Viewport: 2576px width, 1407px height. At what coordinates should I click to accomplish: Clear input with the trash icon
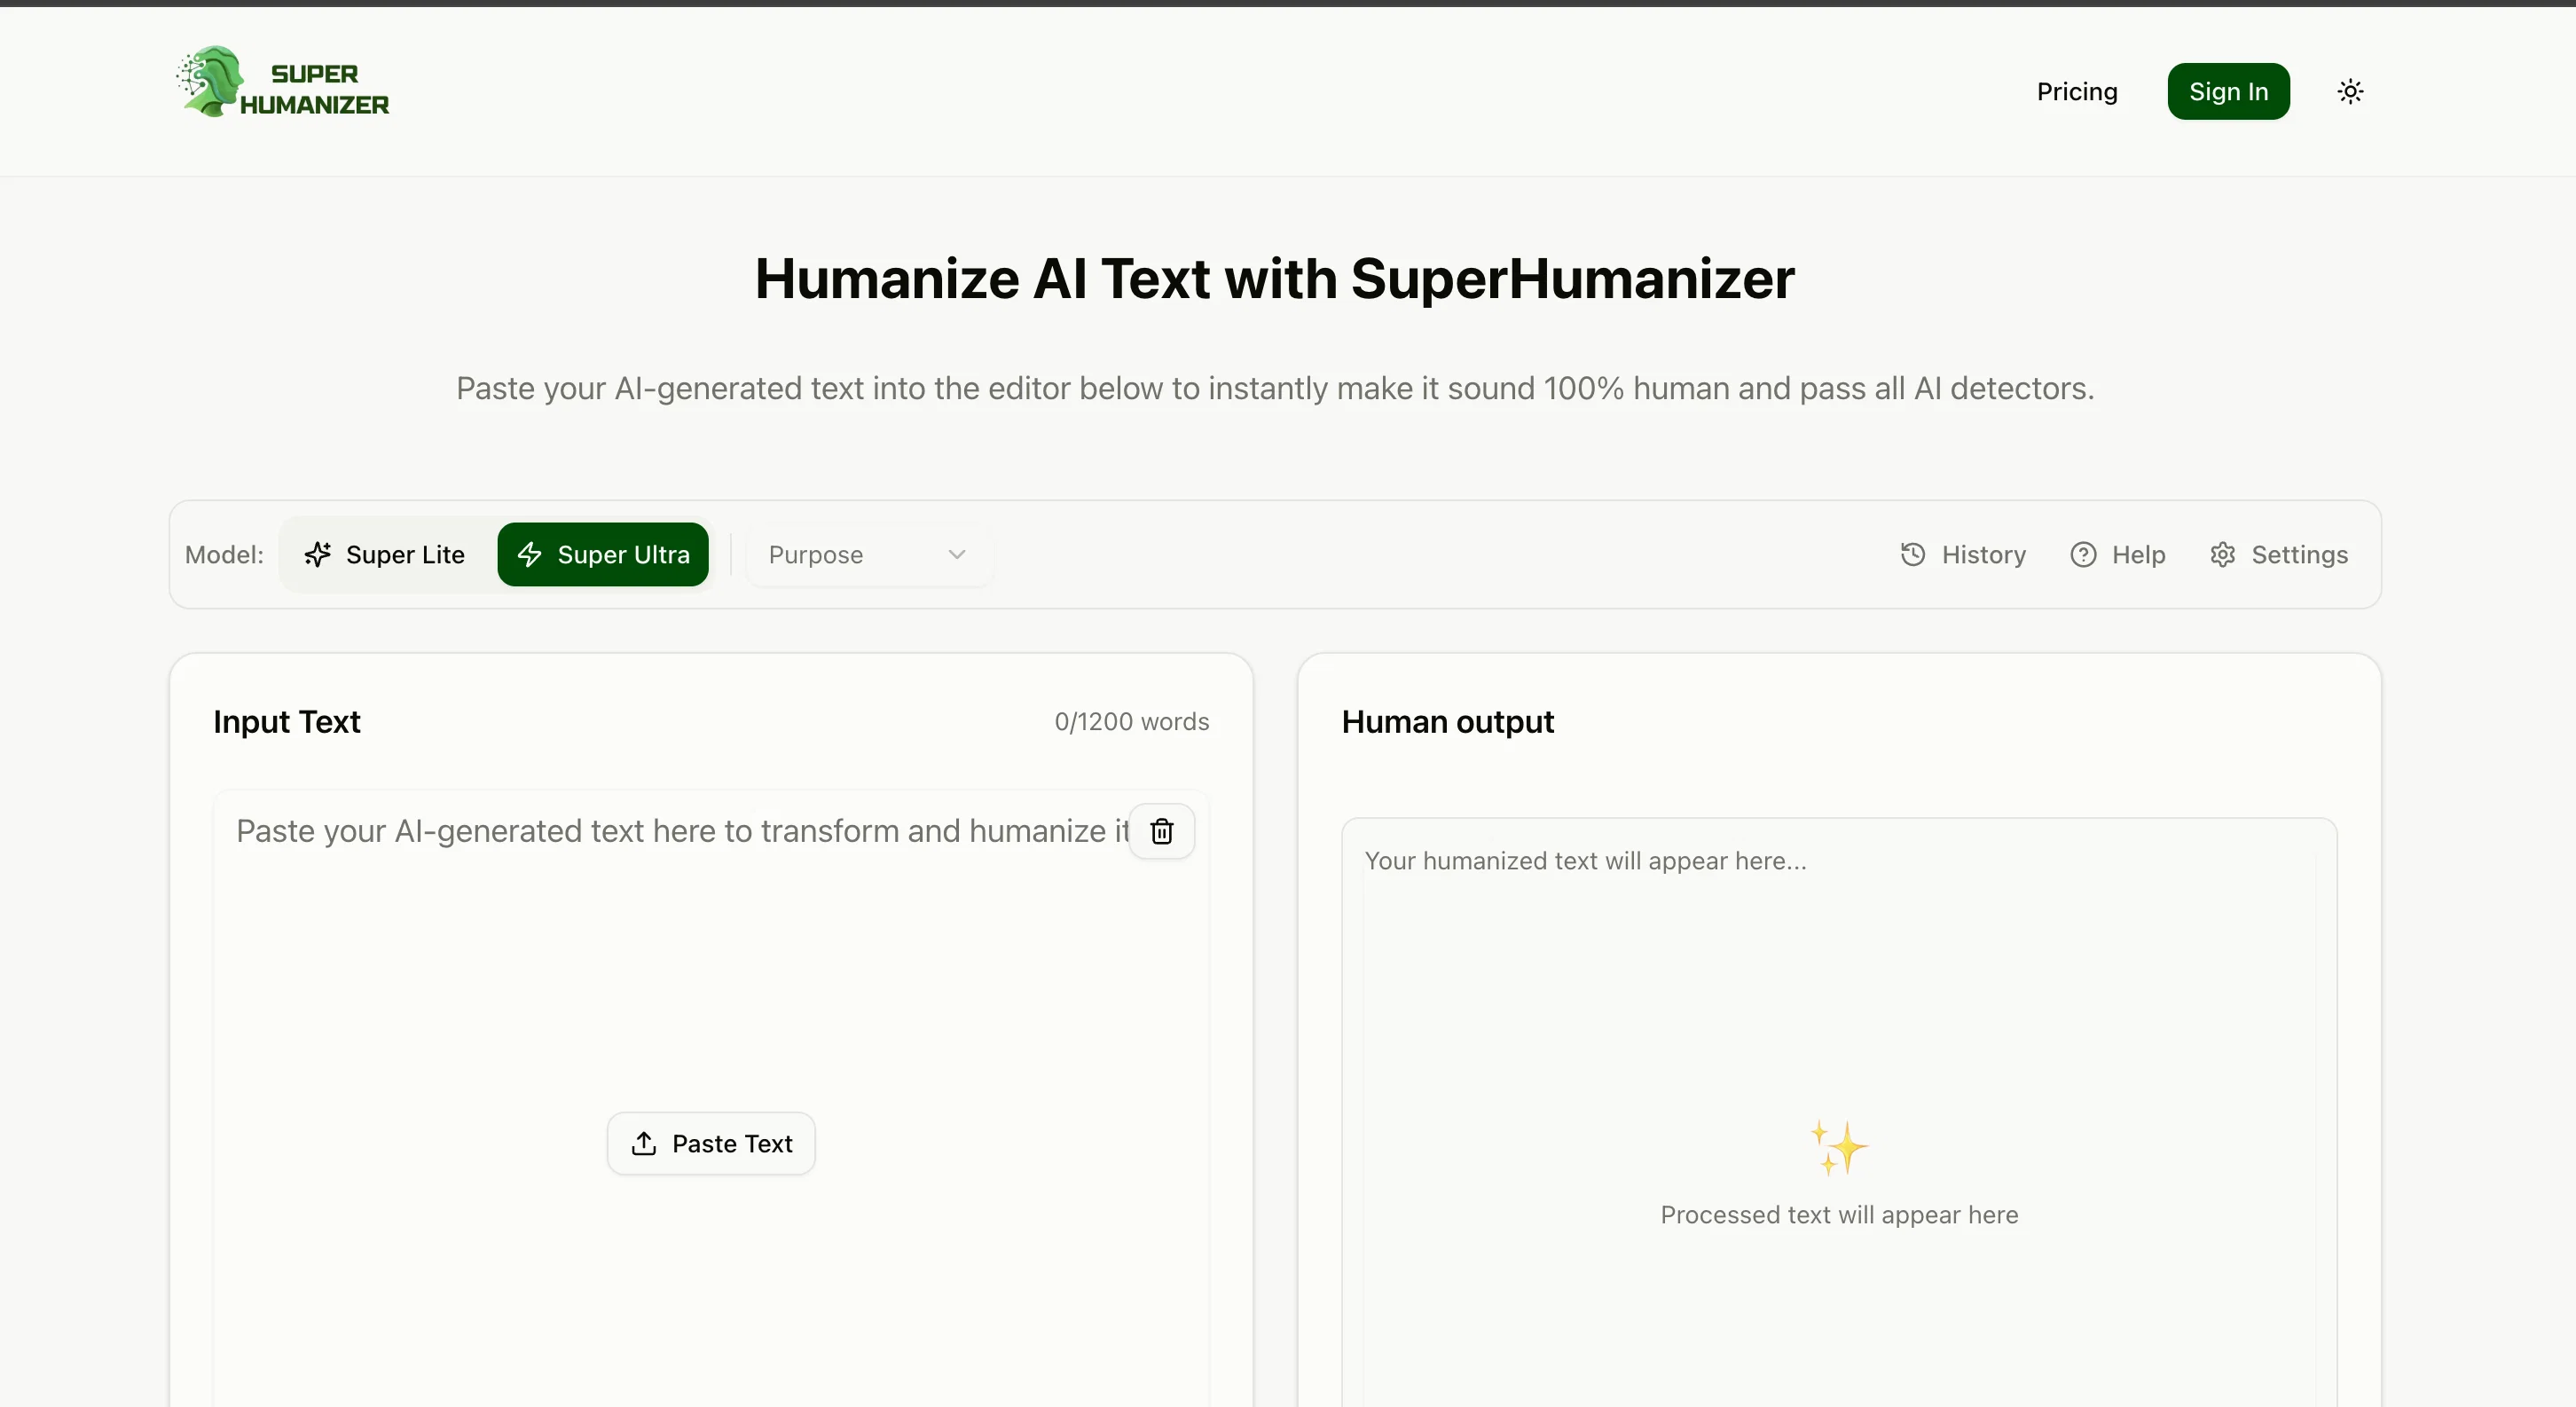tap(1161, 831)
